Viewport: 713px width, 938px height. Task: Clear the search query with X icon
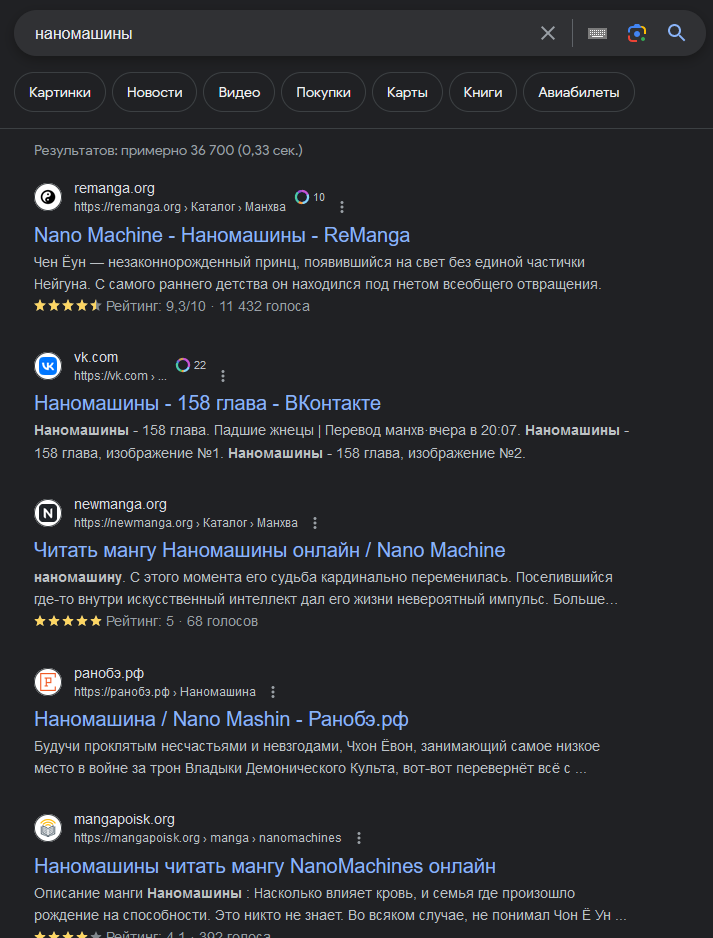coord(548,34)
